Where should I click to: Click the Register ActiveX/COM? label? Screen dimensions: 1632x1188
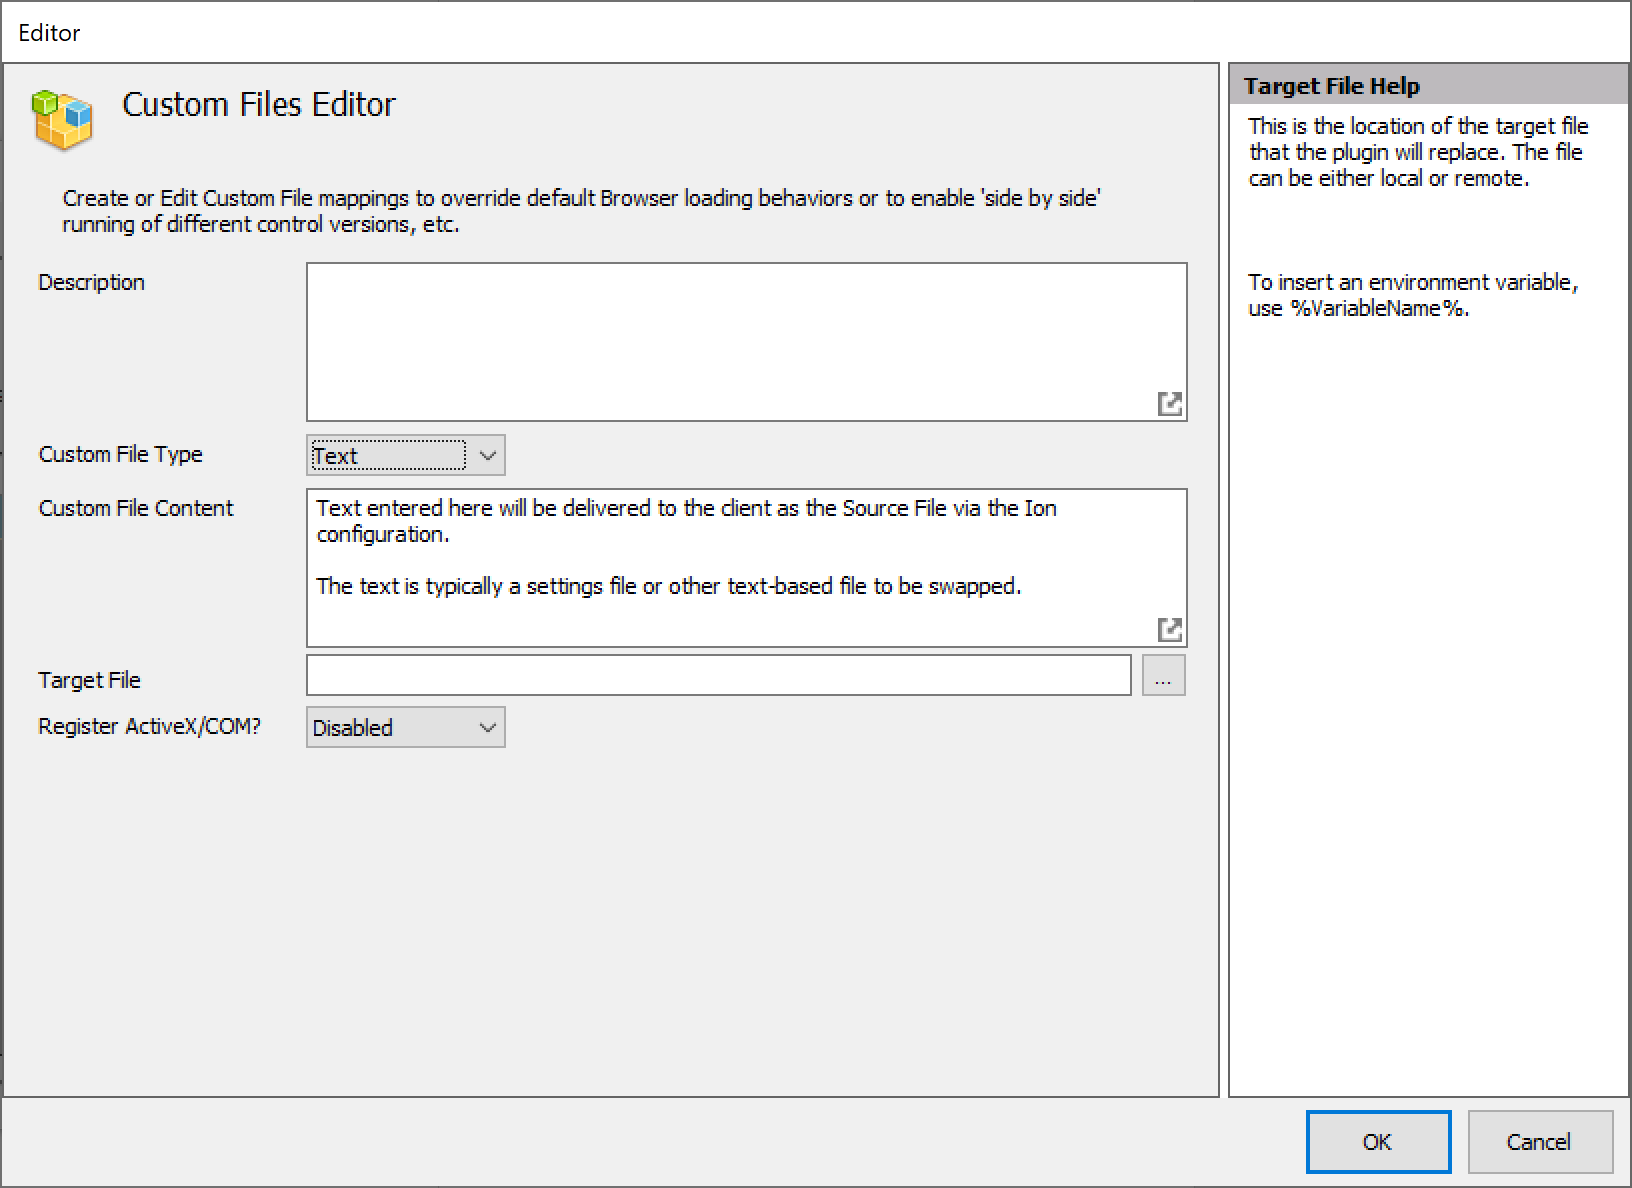pos(148,726)
